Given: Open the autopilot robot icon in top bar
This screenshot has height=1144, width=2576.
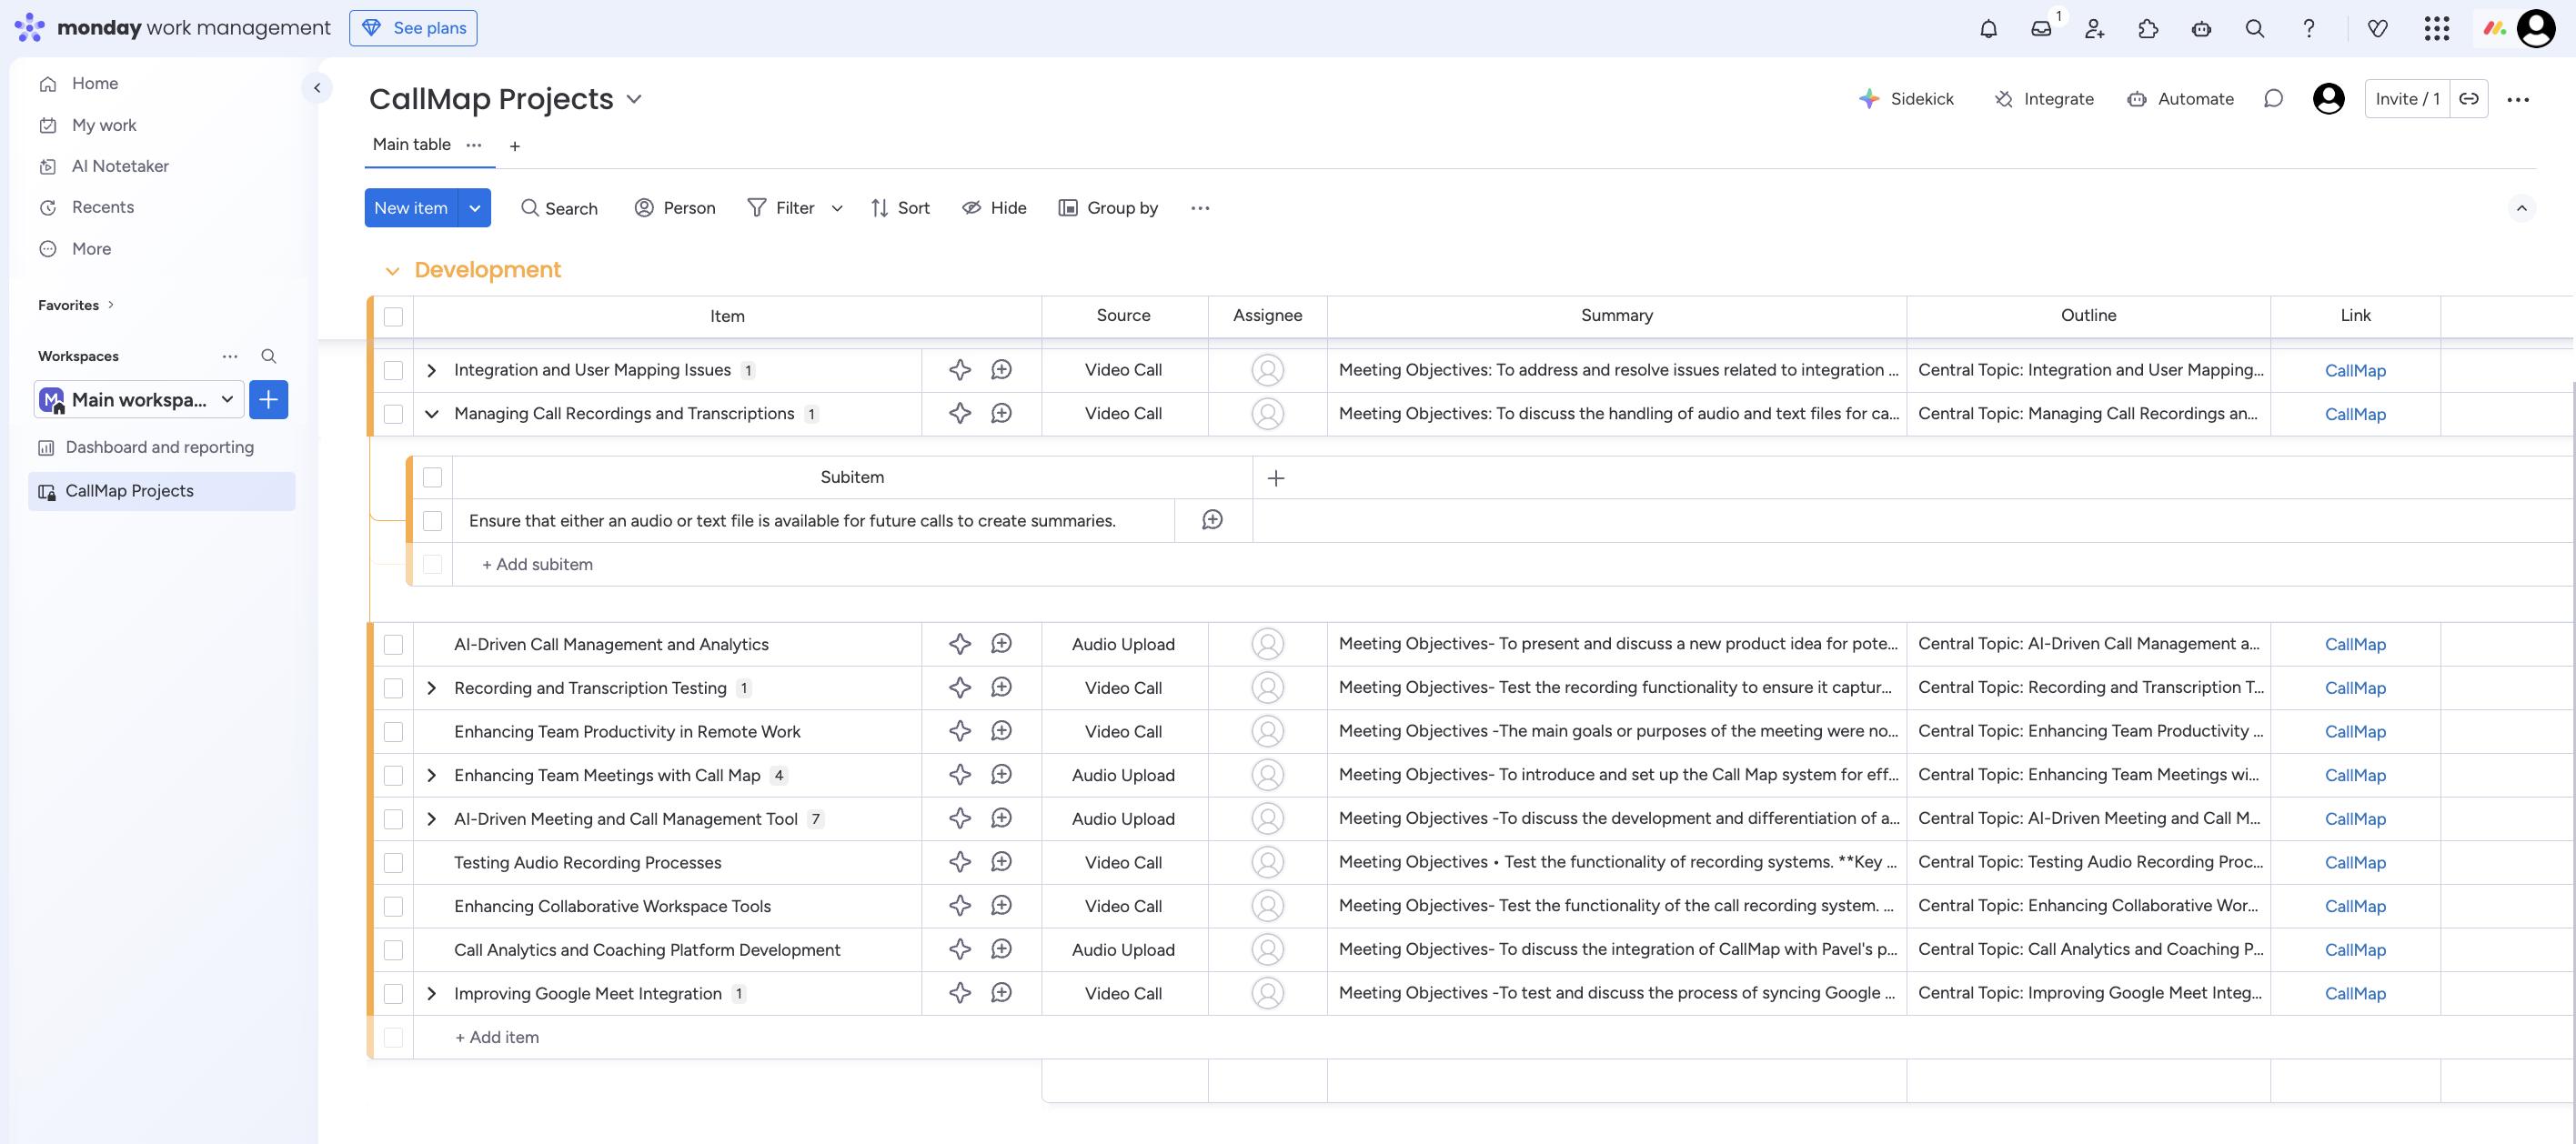Looking at the screenshot, I should pyautogui.click(x=2201, y=28).
